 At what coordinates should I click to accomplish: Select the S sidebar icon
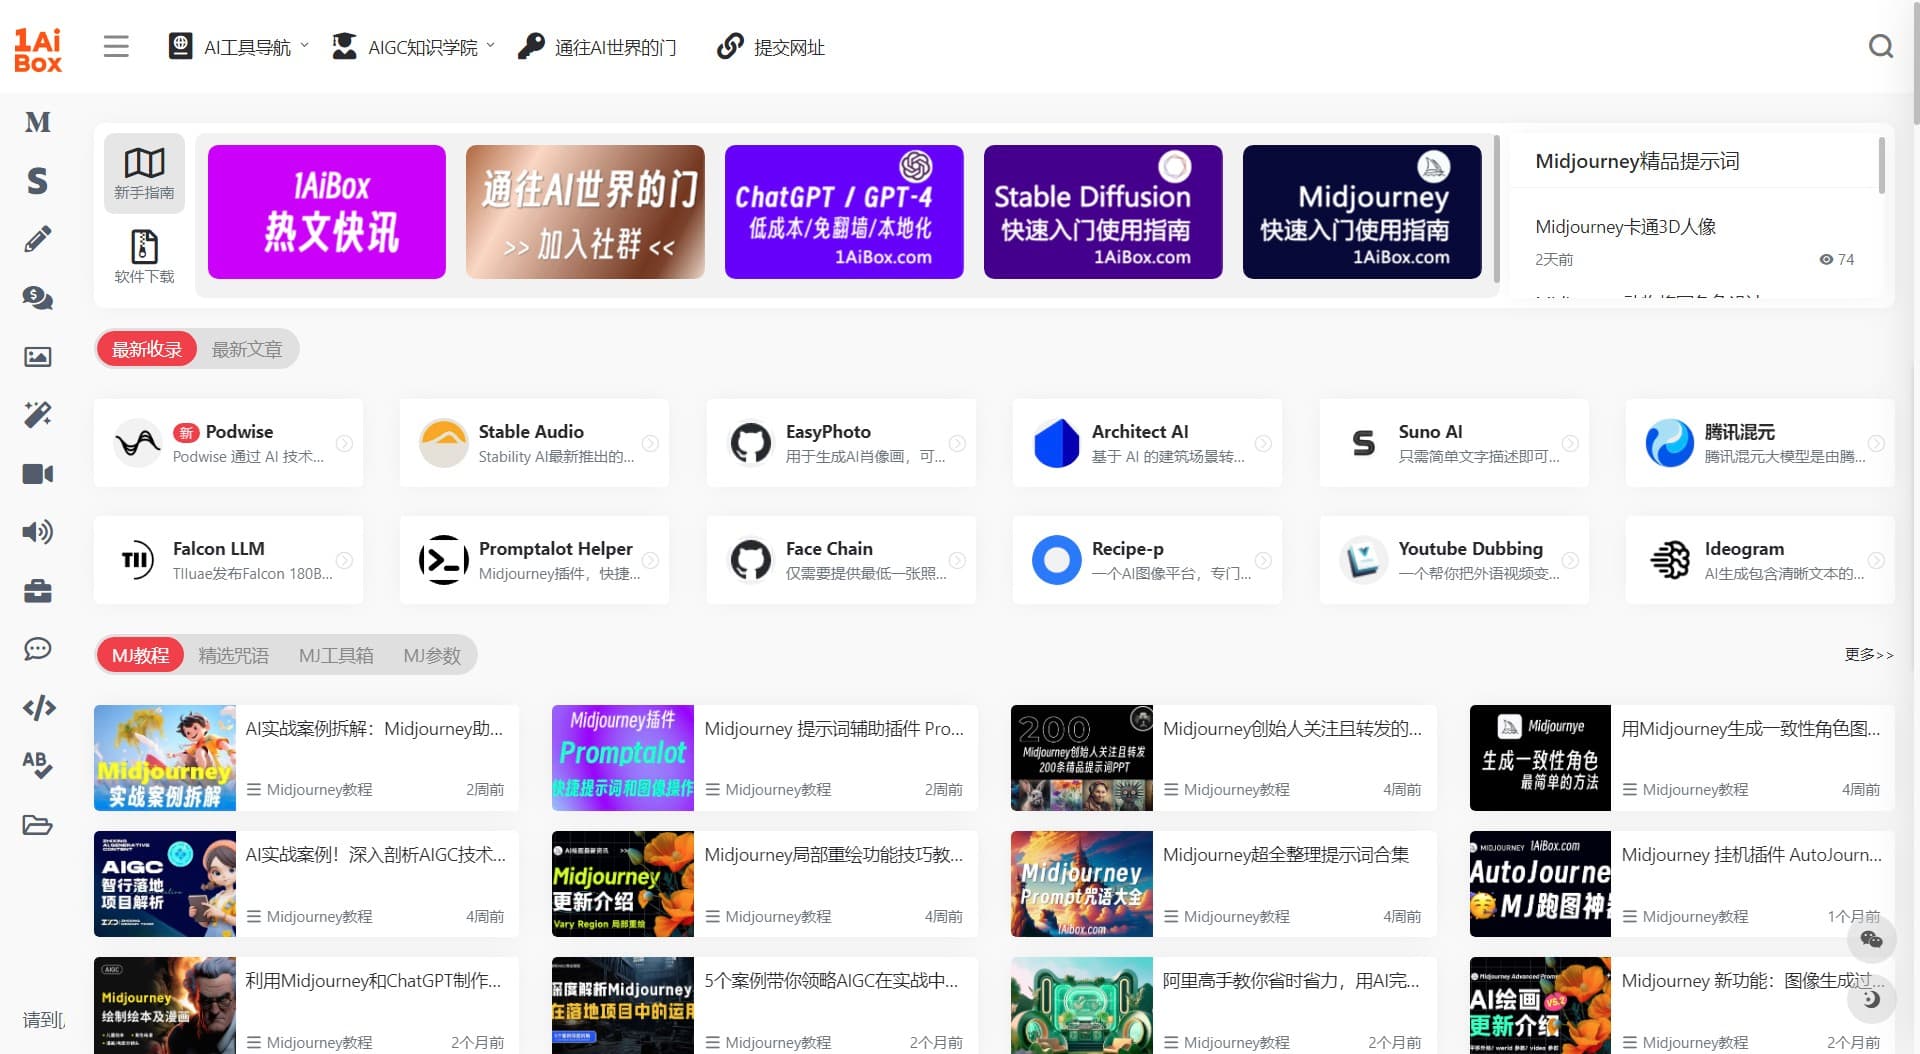38,181
